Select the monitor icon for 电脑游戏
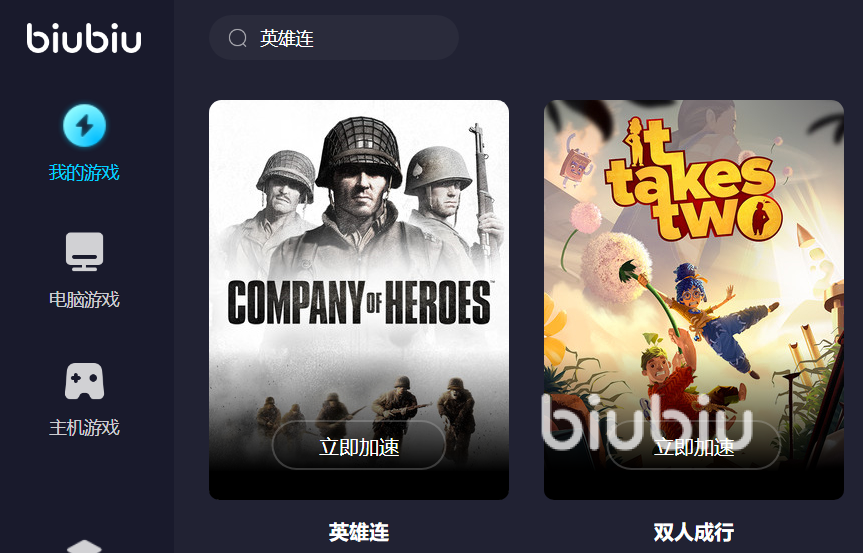This screenshot has width=863, height=553. (x=84, y=251)
